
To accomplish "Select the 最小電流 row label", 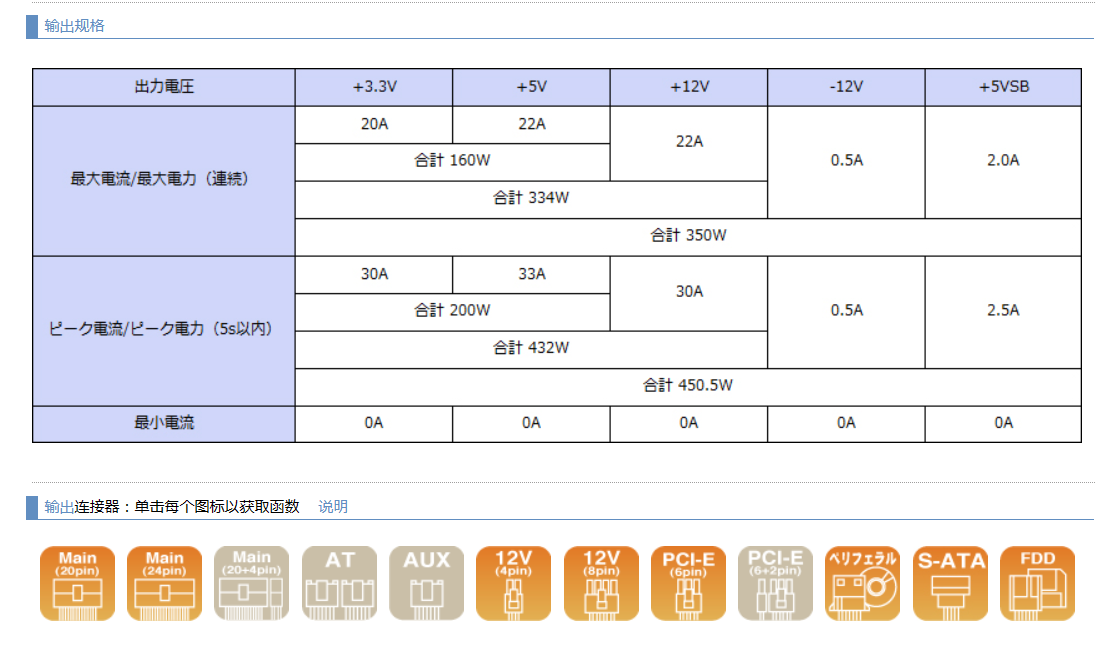I will [x=164, y=423].
